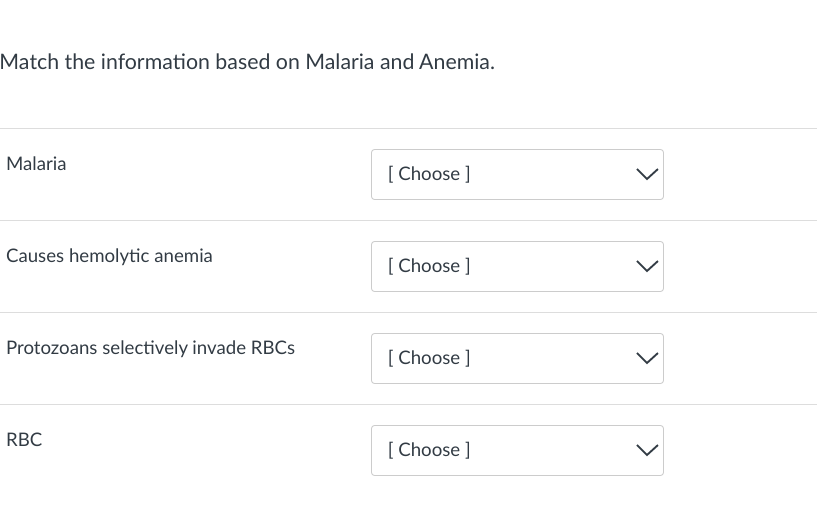Click chevron arrow for Causes hemolytic anemia
The image size is (817, 507).
tap(647, 266)
